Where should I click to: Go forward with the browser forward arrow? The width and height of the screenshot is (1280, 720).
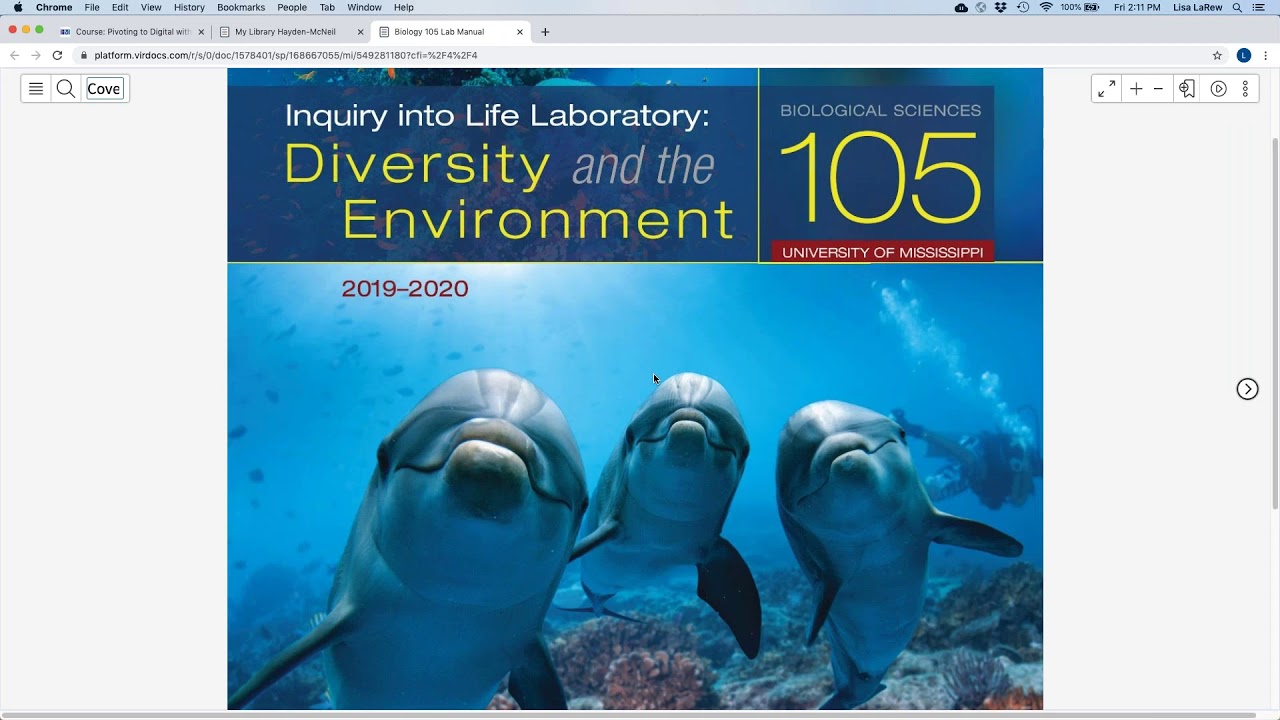click(36, 55)
